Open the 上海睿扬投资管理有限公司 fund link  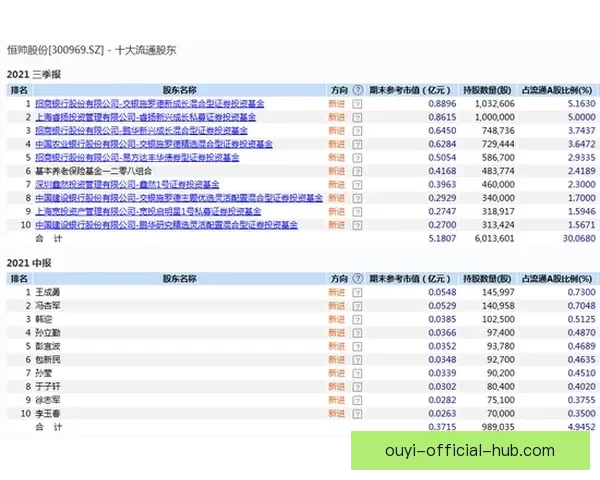pos(145,117)
